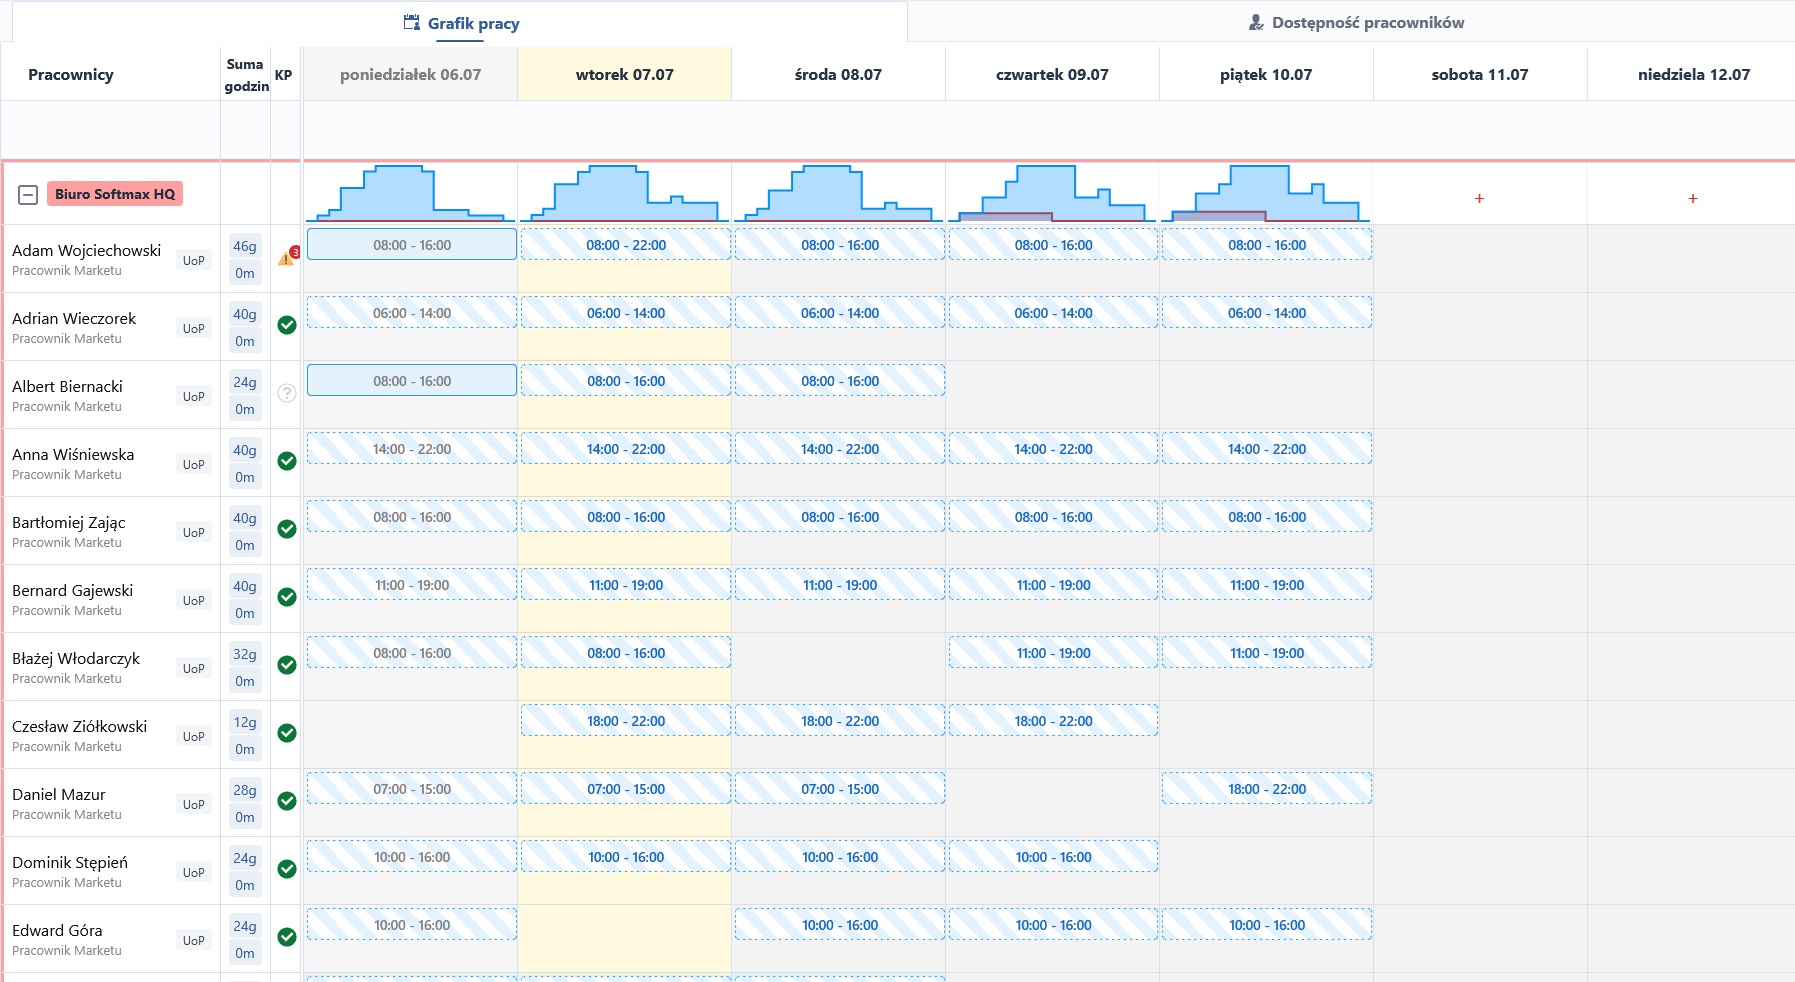Collapse the Biuro Softmax HQ group
The width and height of the screenshot is (1795, 982).
pyautogui.click(x=28, y=195)
